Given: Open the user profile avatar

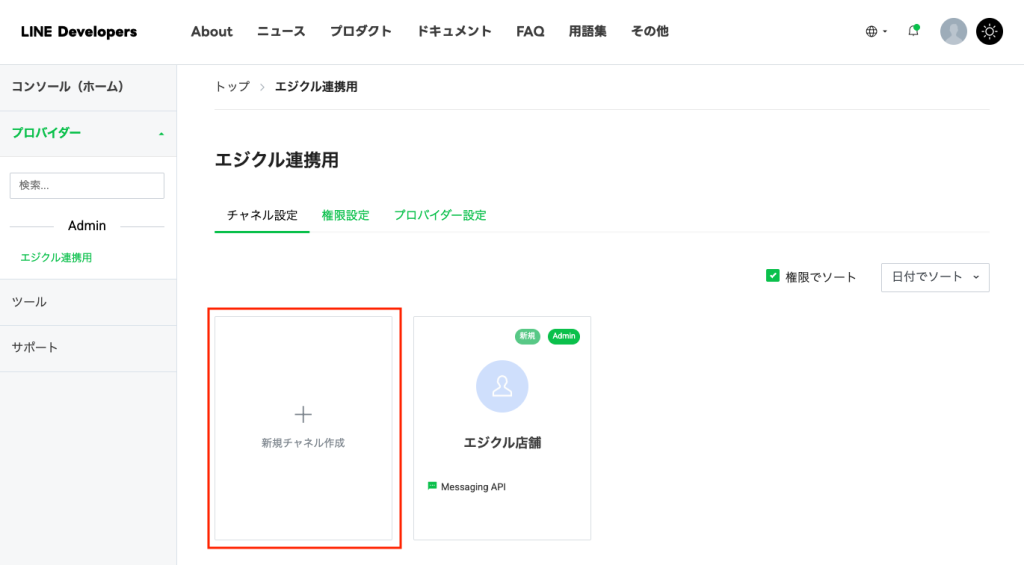Looking at the screenshot, I should tap(953, 31).
